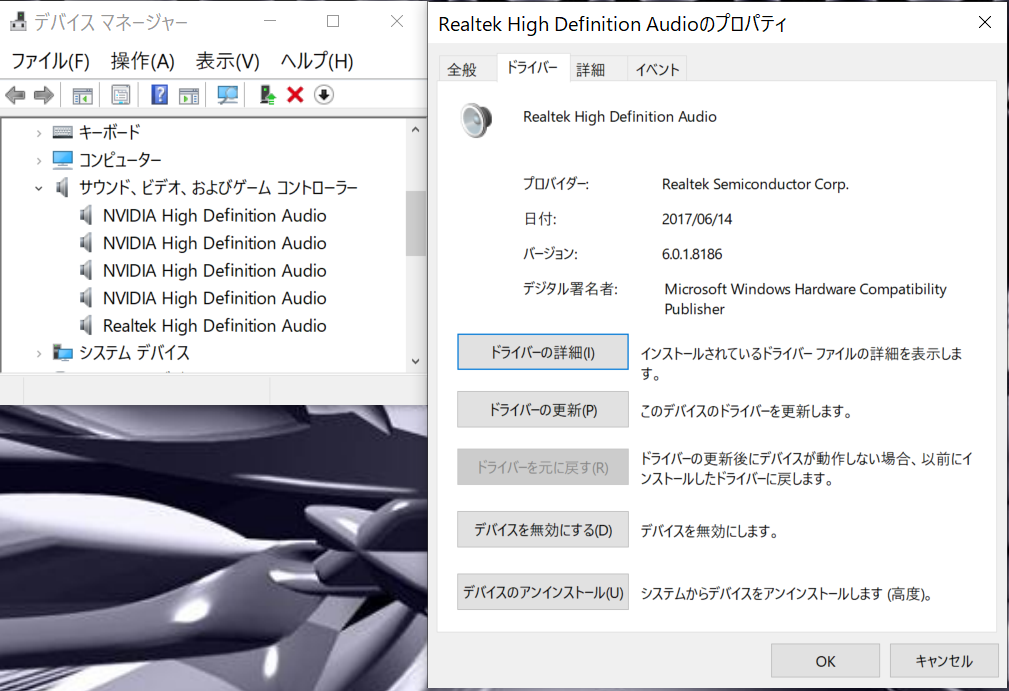This screenshot has width=1009, height=691.
Task: Click the プロバイダー: label
Action: pyautogui.click(x=556, y=184)
